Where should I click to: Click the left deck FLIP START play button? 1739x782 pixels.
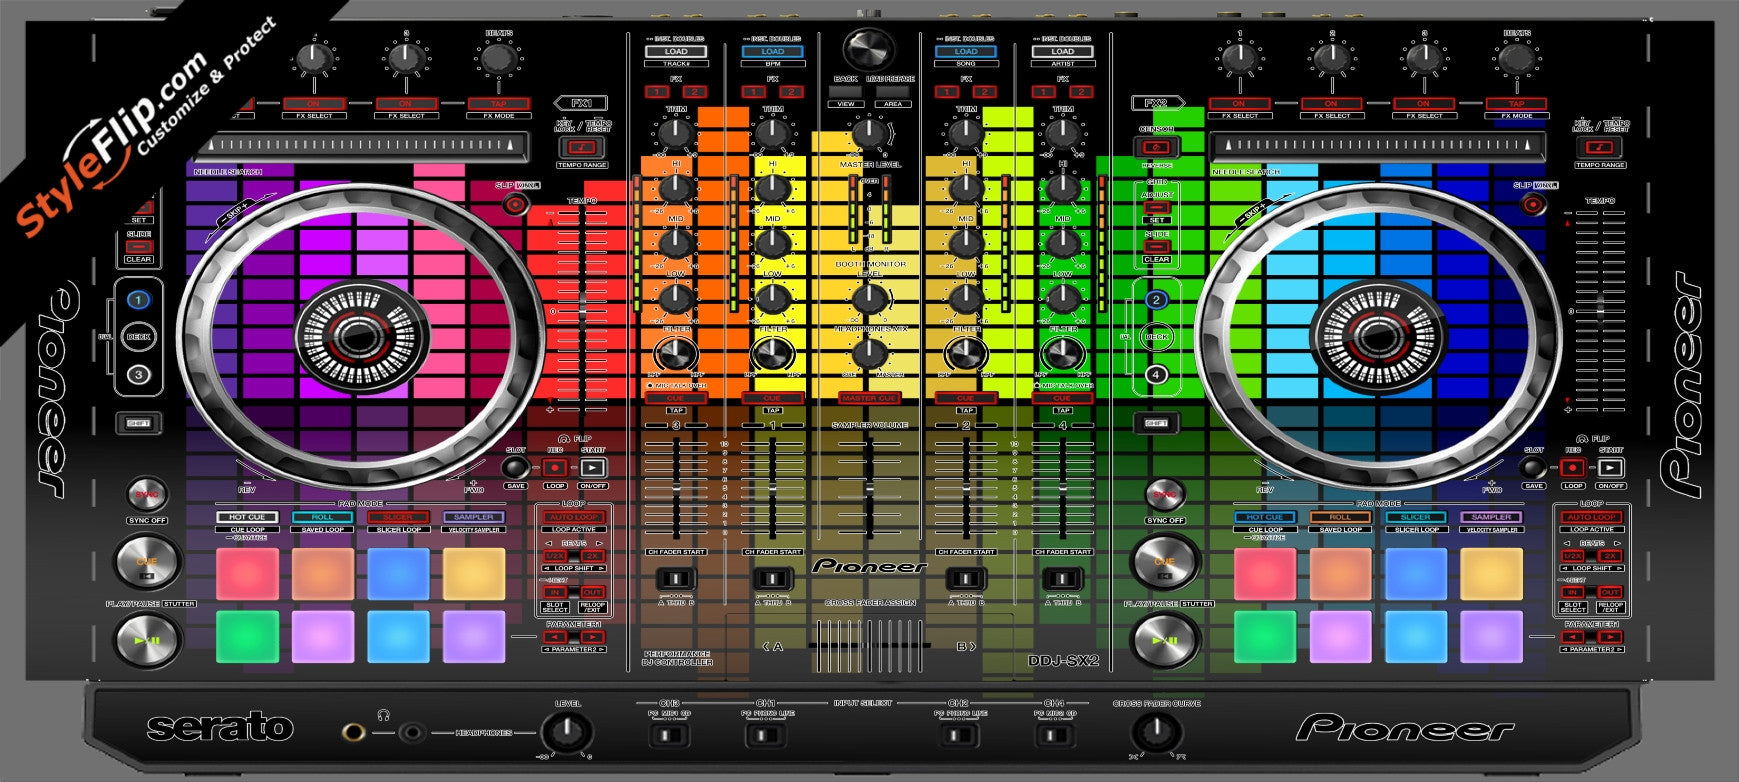[593, 468]
